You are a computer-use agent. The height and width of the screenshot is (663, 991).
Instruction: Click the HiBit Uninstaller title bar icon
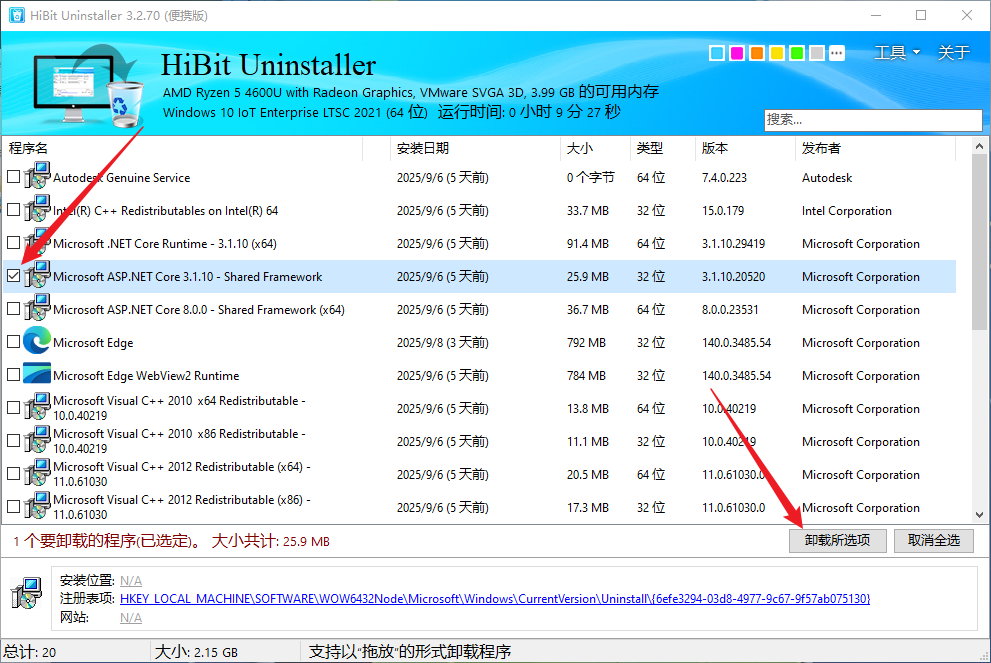tap(17, 15)
